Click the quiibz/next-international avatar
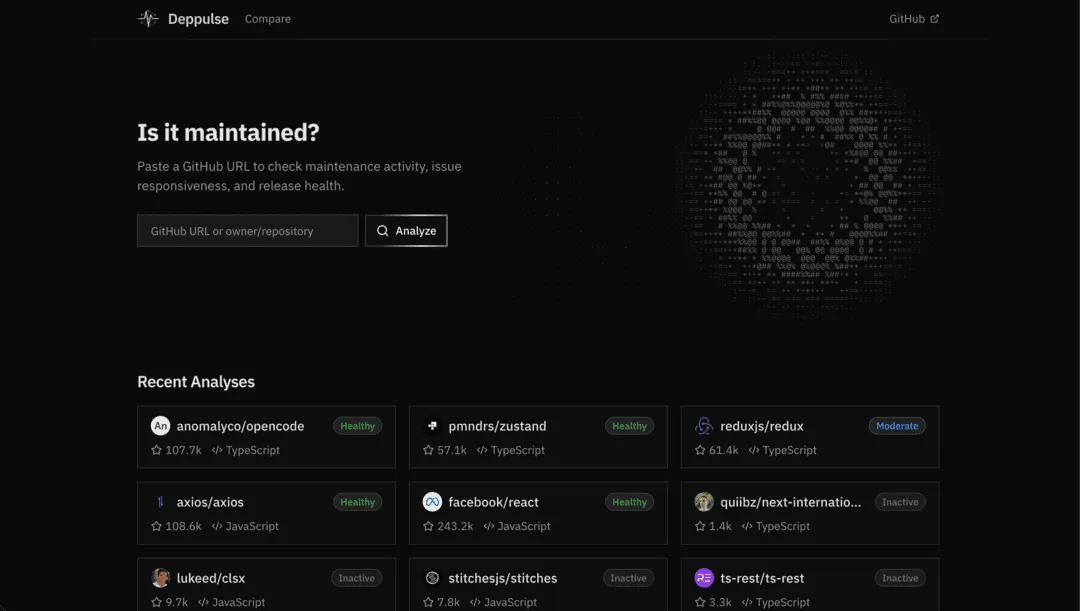Viewport: 1080px width, 611px height. 704,502
